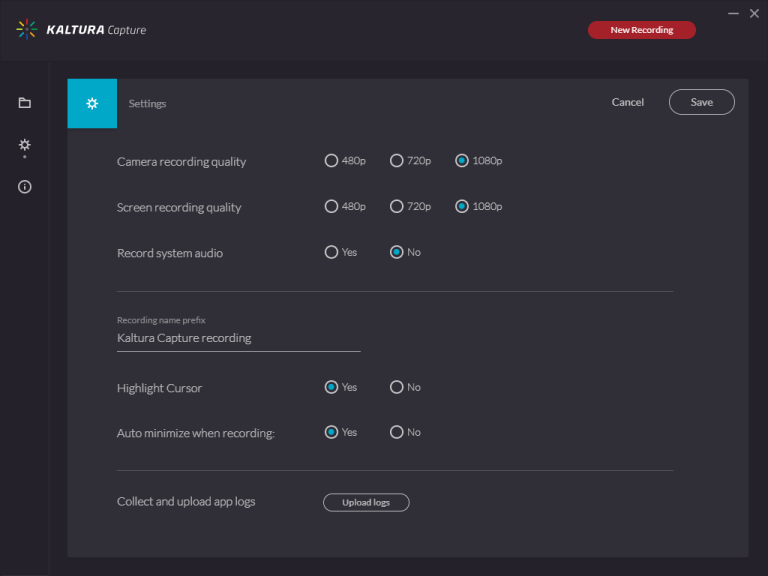
Task: Open the library folder icon in sidebar
Action: click(x=24, y=103)
